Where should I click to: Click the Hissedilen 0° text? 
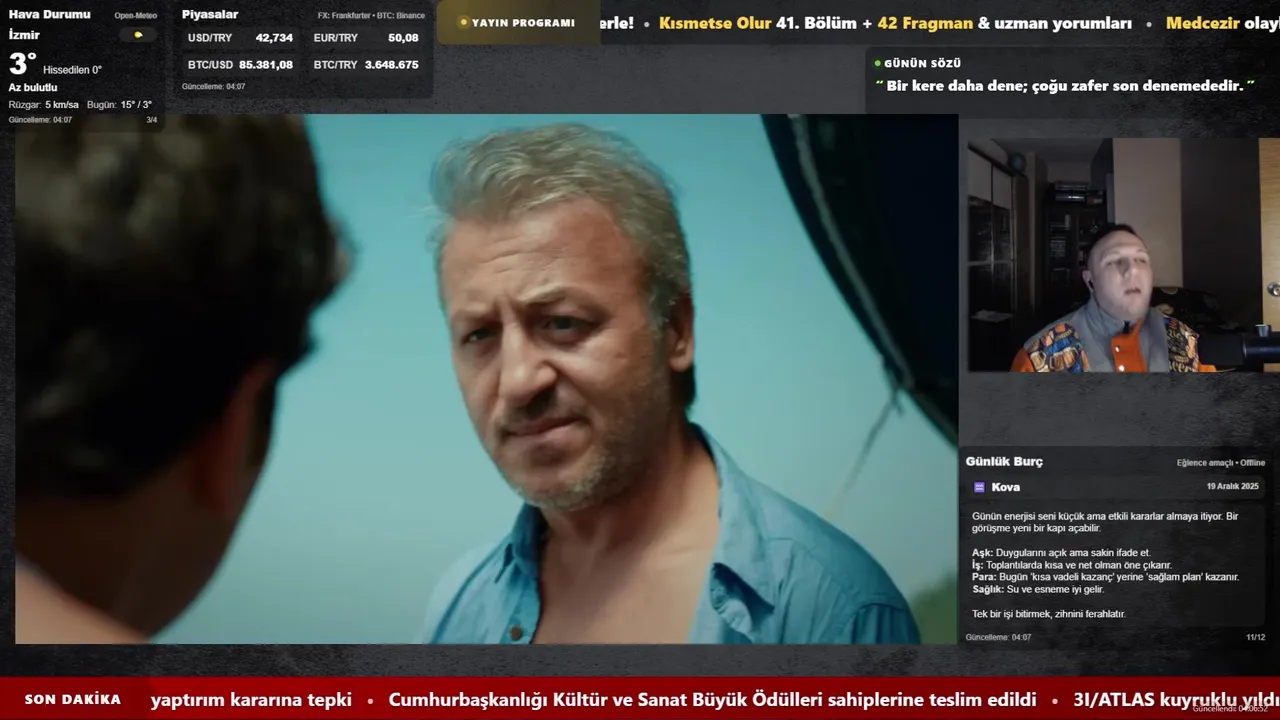pyautogui.click(x=72, y=70)
